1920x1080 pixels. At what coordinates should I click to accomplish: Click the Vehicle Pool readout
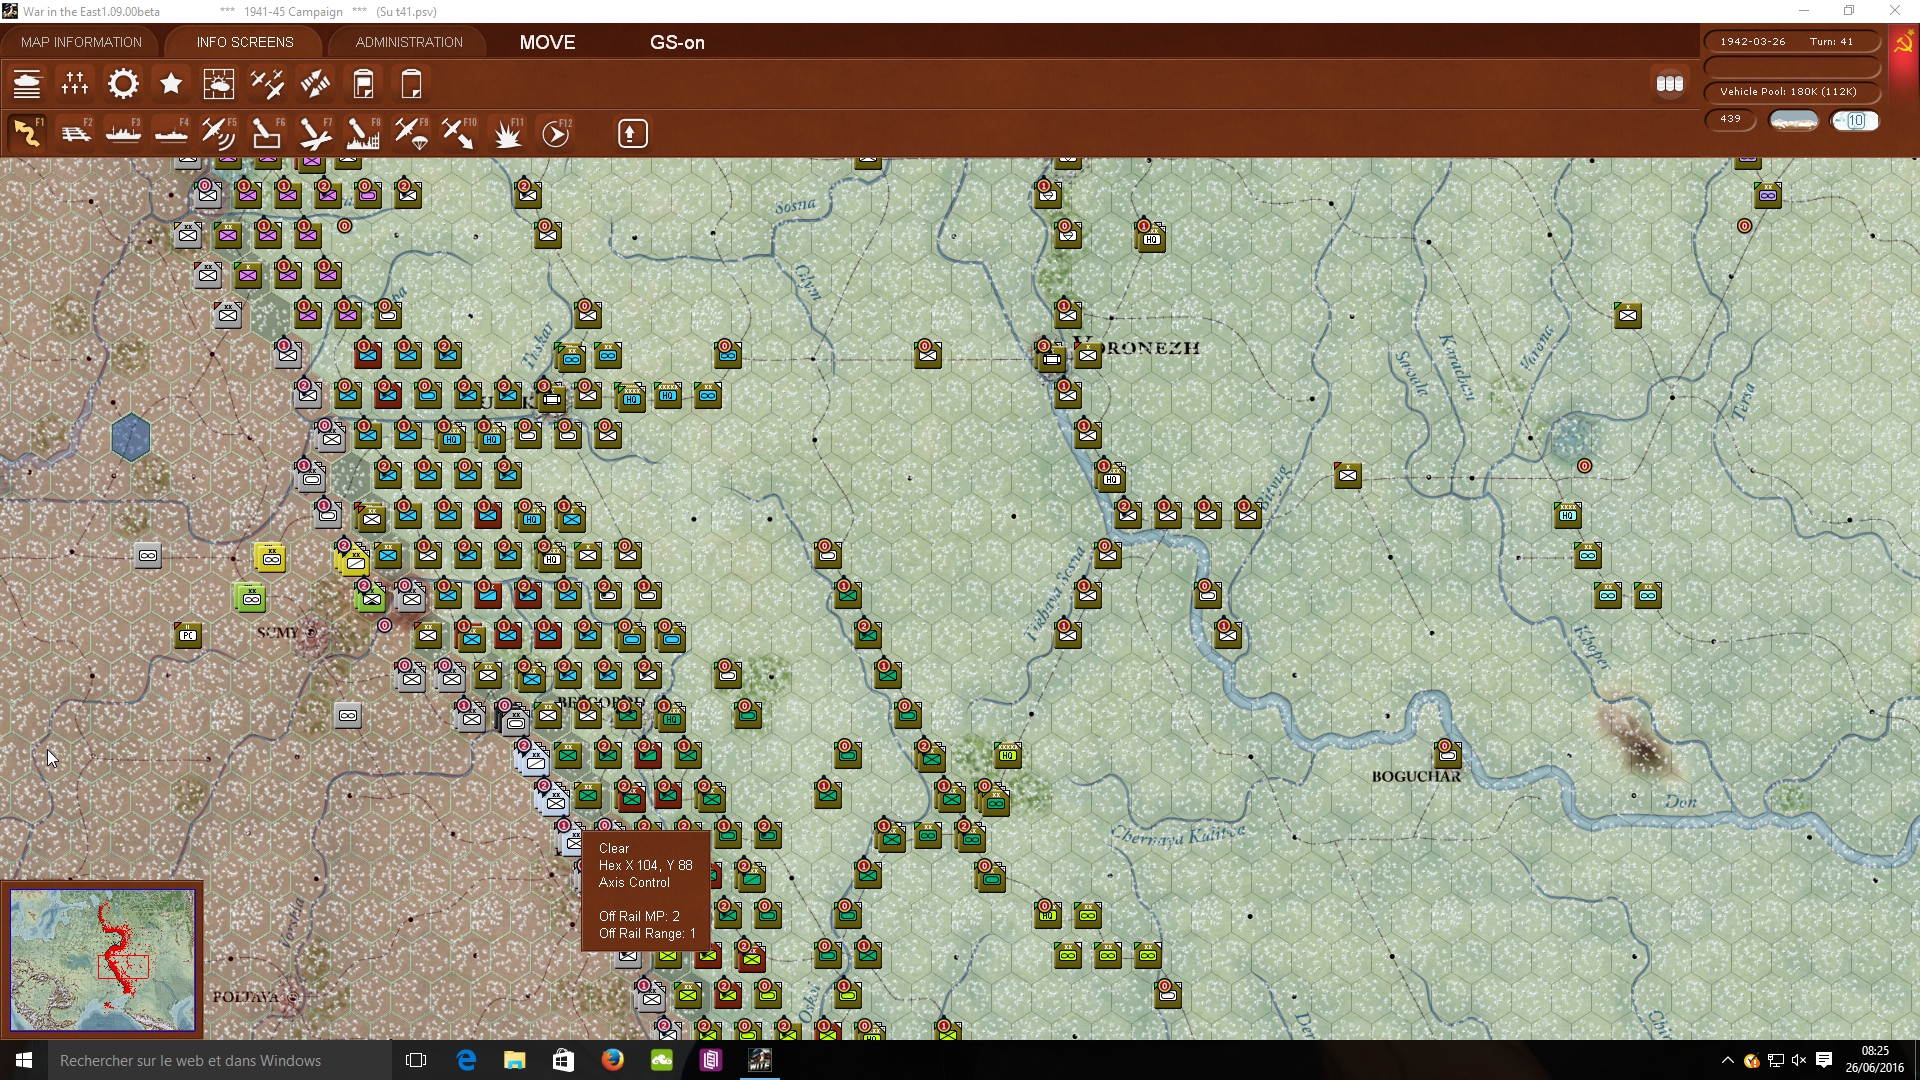tap(1792, 92)
